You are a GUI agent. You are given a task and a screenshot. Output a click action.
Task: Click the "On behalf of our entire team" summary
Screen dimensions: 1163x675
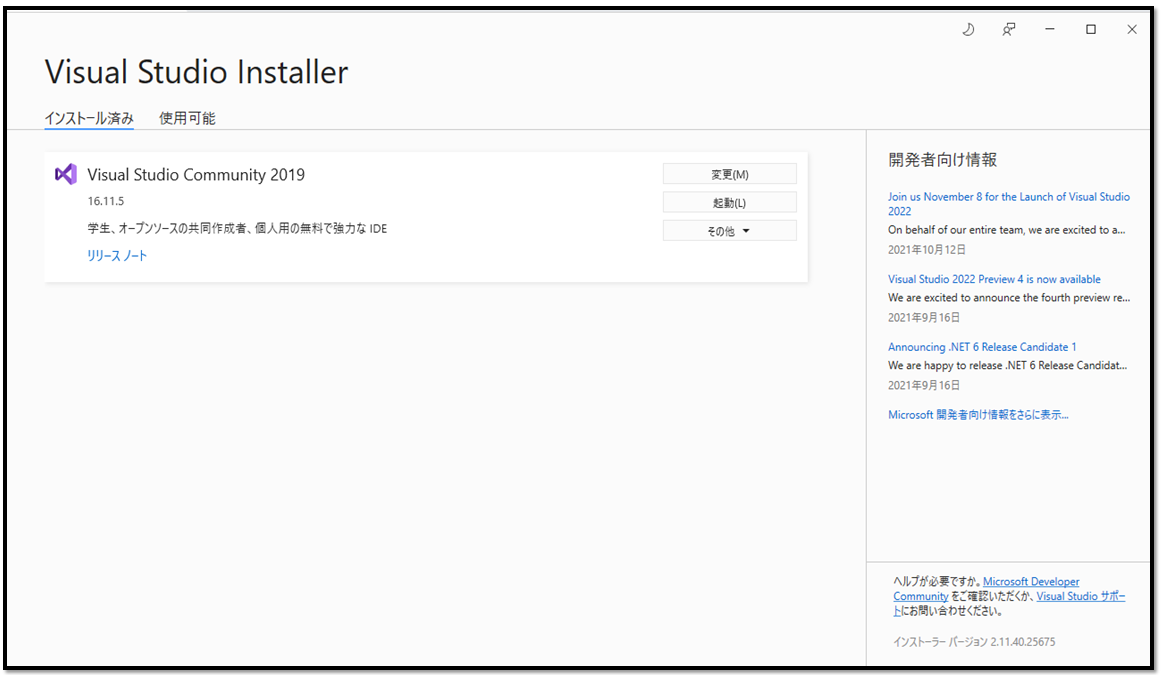click(x=1006, y=230)
